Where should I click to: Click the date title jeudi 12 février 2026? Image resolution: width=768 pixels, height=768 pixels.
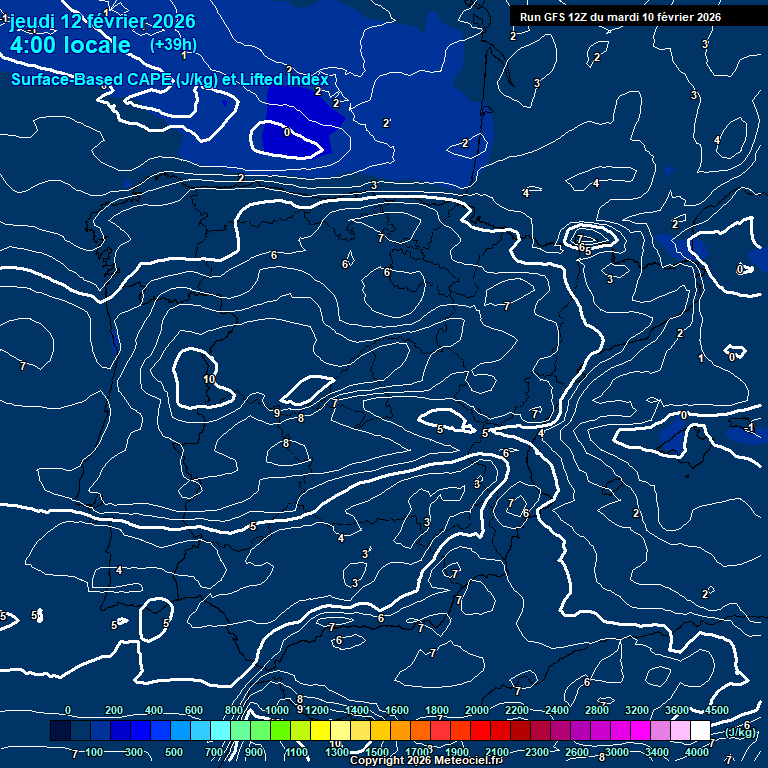tap(102, 21)
